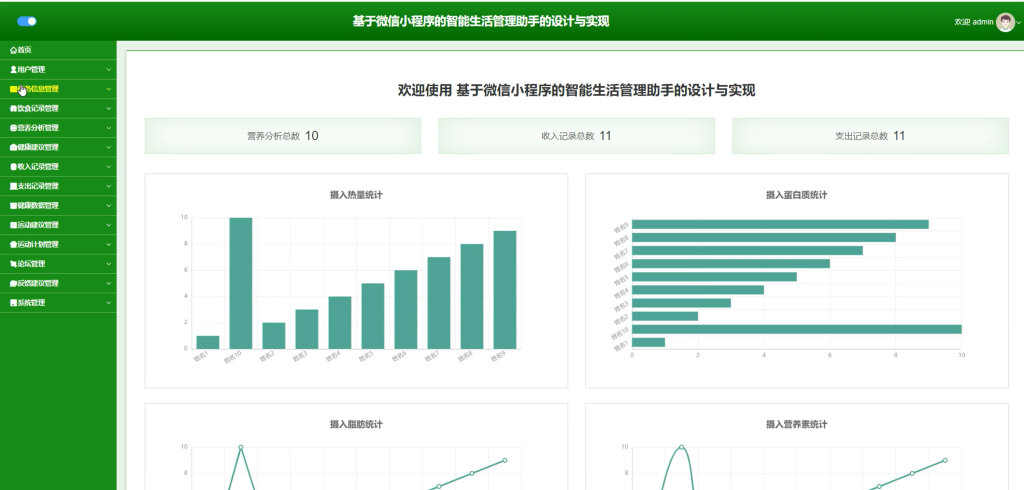The height and width of the screenshot is (490, 1024).
Task: Click the 摄入蛋白质统计 chart title
Action: pos(797,195)
